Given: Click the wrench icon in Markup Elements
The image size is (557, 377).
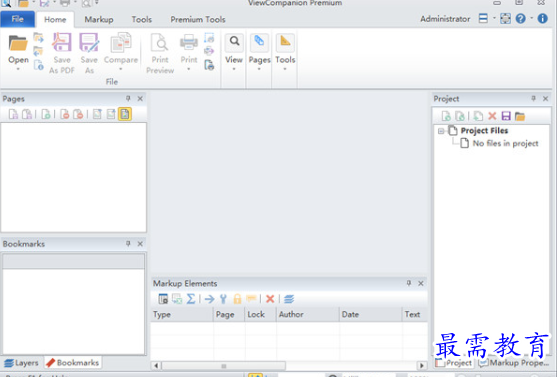Looking at the screenshot, I should tap(223, 299).
